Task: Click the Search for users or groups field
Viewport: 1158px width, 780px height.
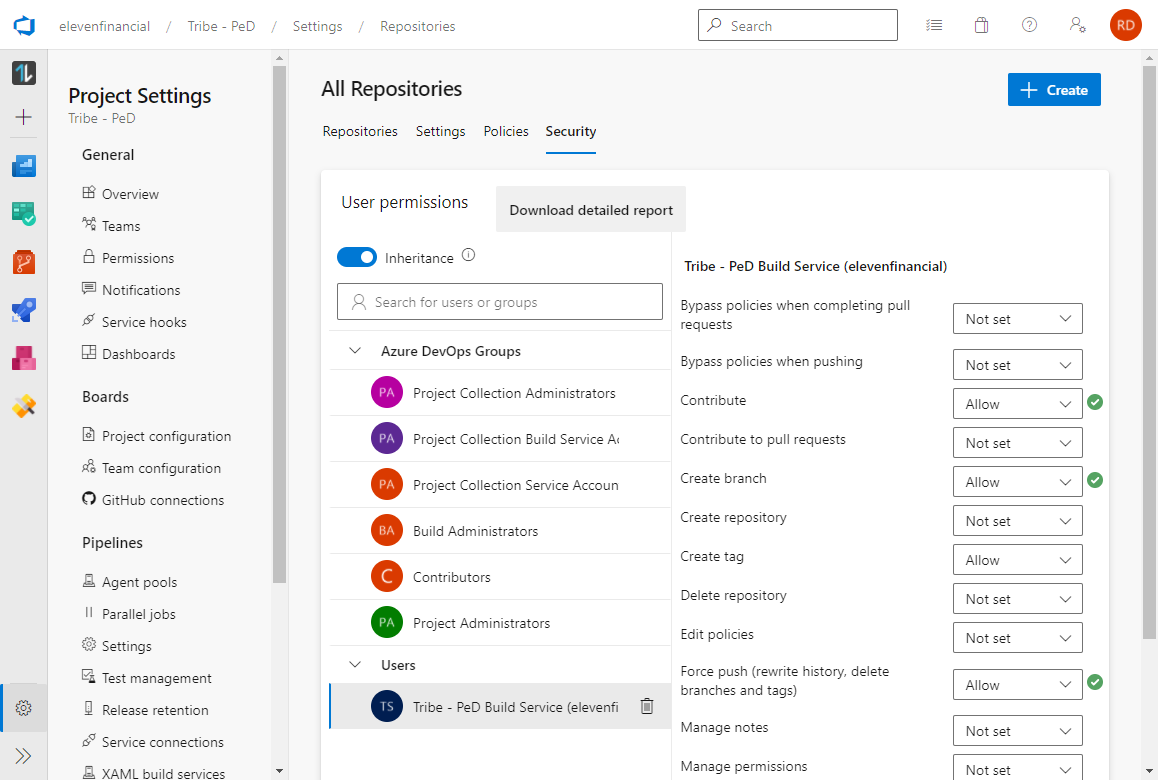Action: pos(500,301)
